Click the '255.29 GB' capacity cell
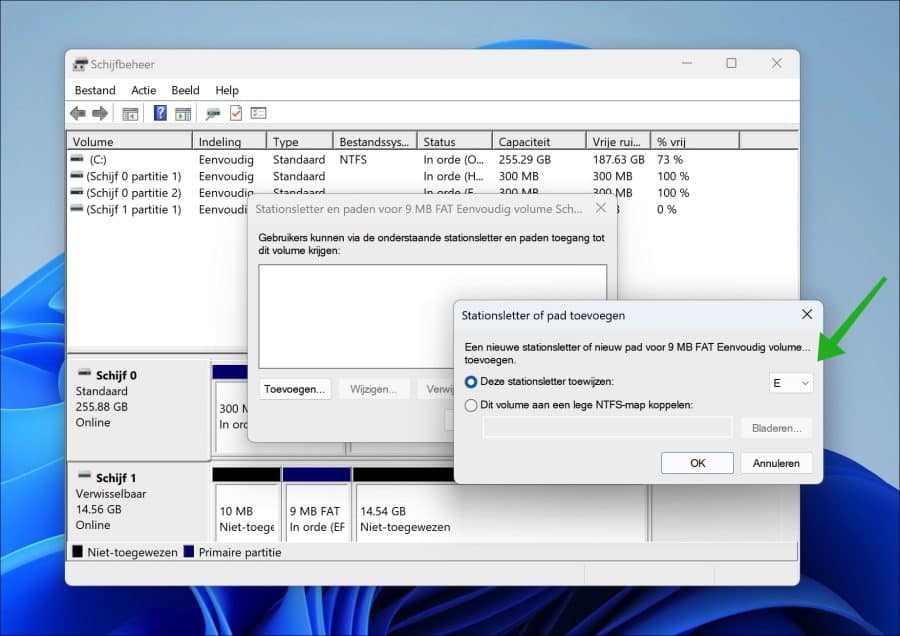This screenshot has width=900, height=636. pyautogui.click(x=524, y=159)
